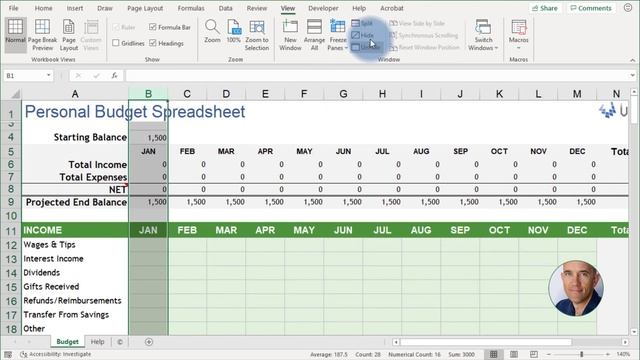Open Page Break Preview view
640x360 pixels.
pos(42,35)
